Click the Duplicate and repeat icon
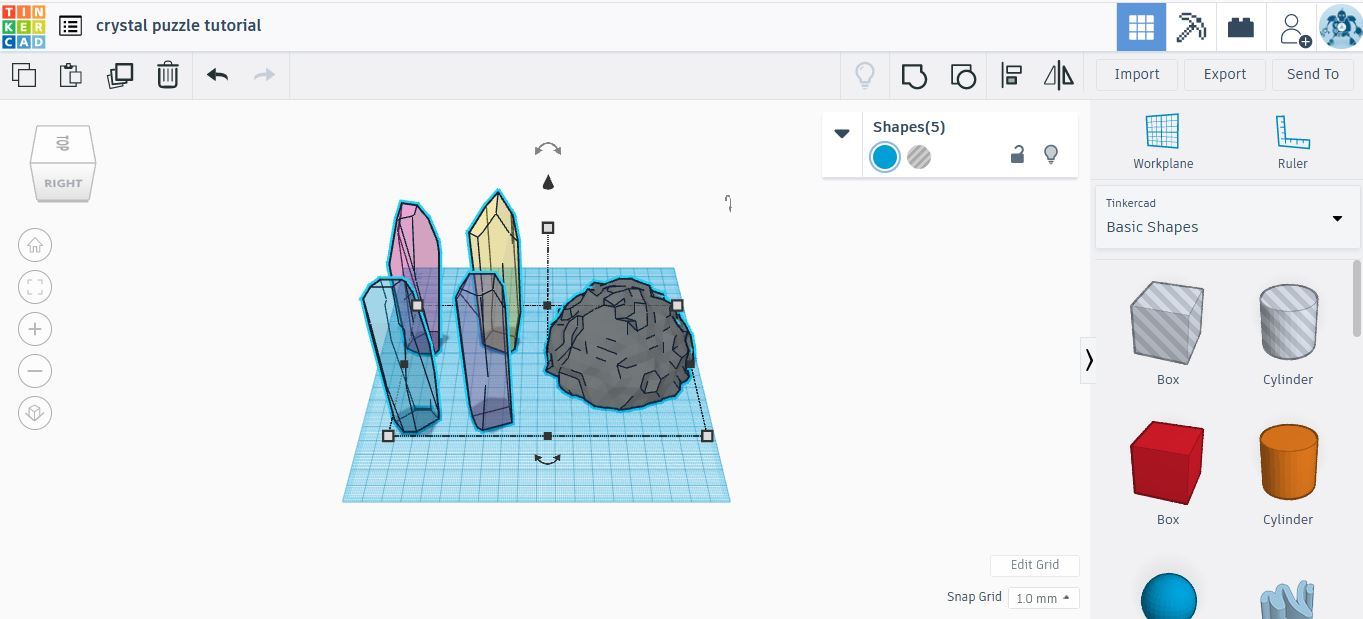 (x=120, y=75)
